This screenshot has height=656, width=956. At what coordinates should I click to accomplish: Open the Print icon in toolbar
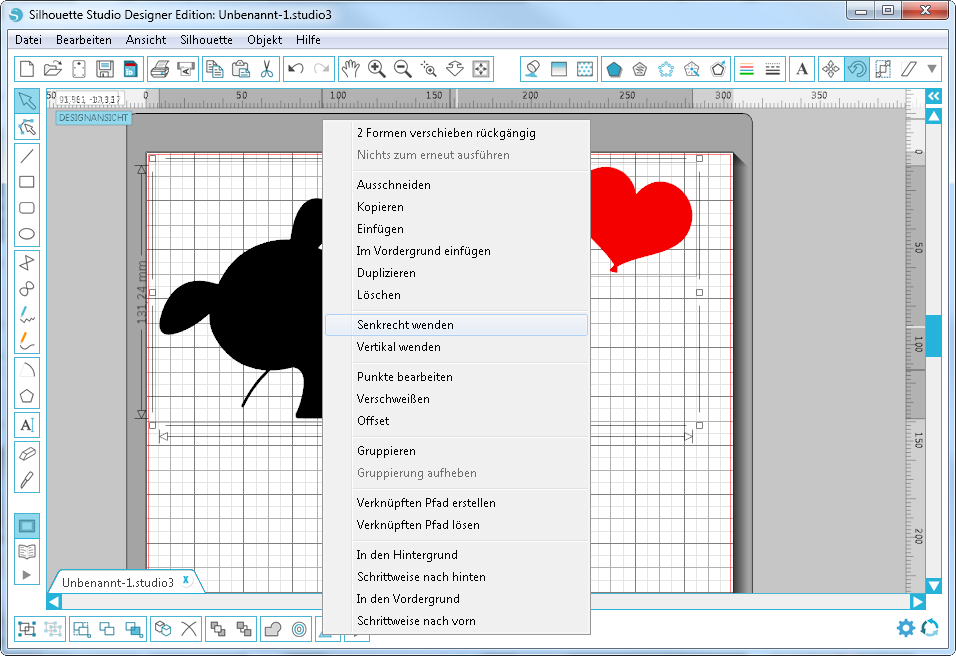159,69
